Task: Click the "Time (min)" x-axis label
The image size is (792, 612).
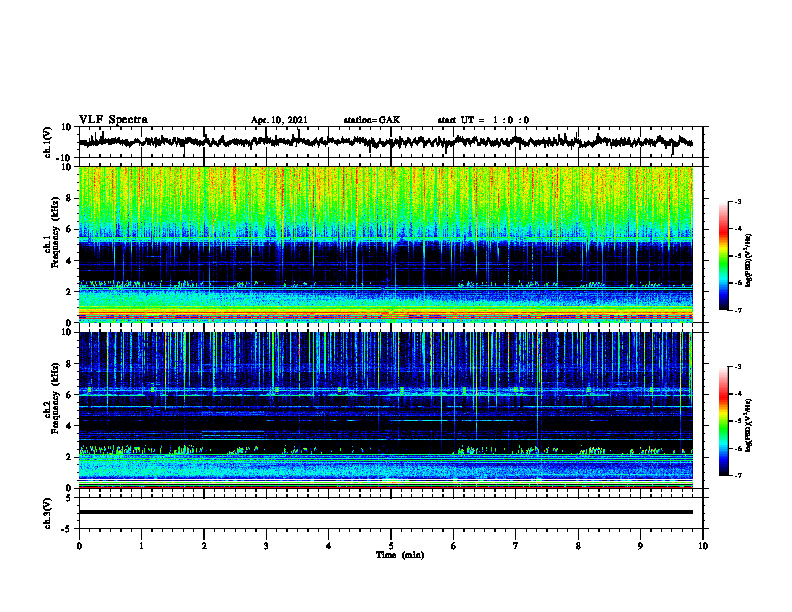Action: (x=400, y=555)
